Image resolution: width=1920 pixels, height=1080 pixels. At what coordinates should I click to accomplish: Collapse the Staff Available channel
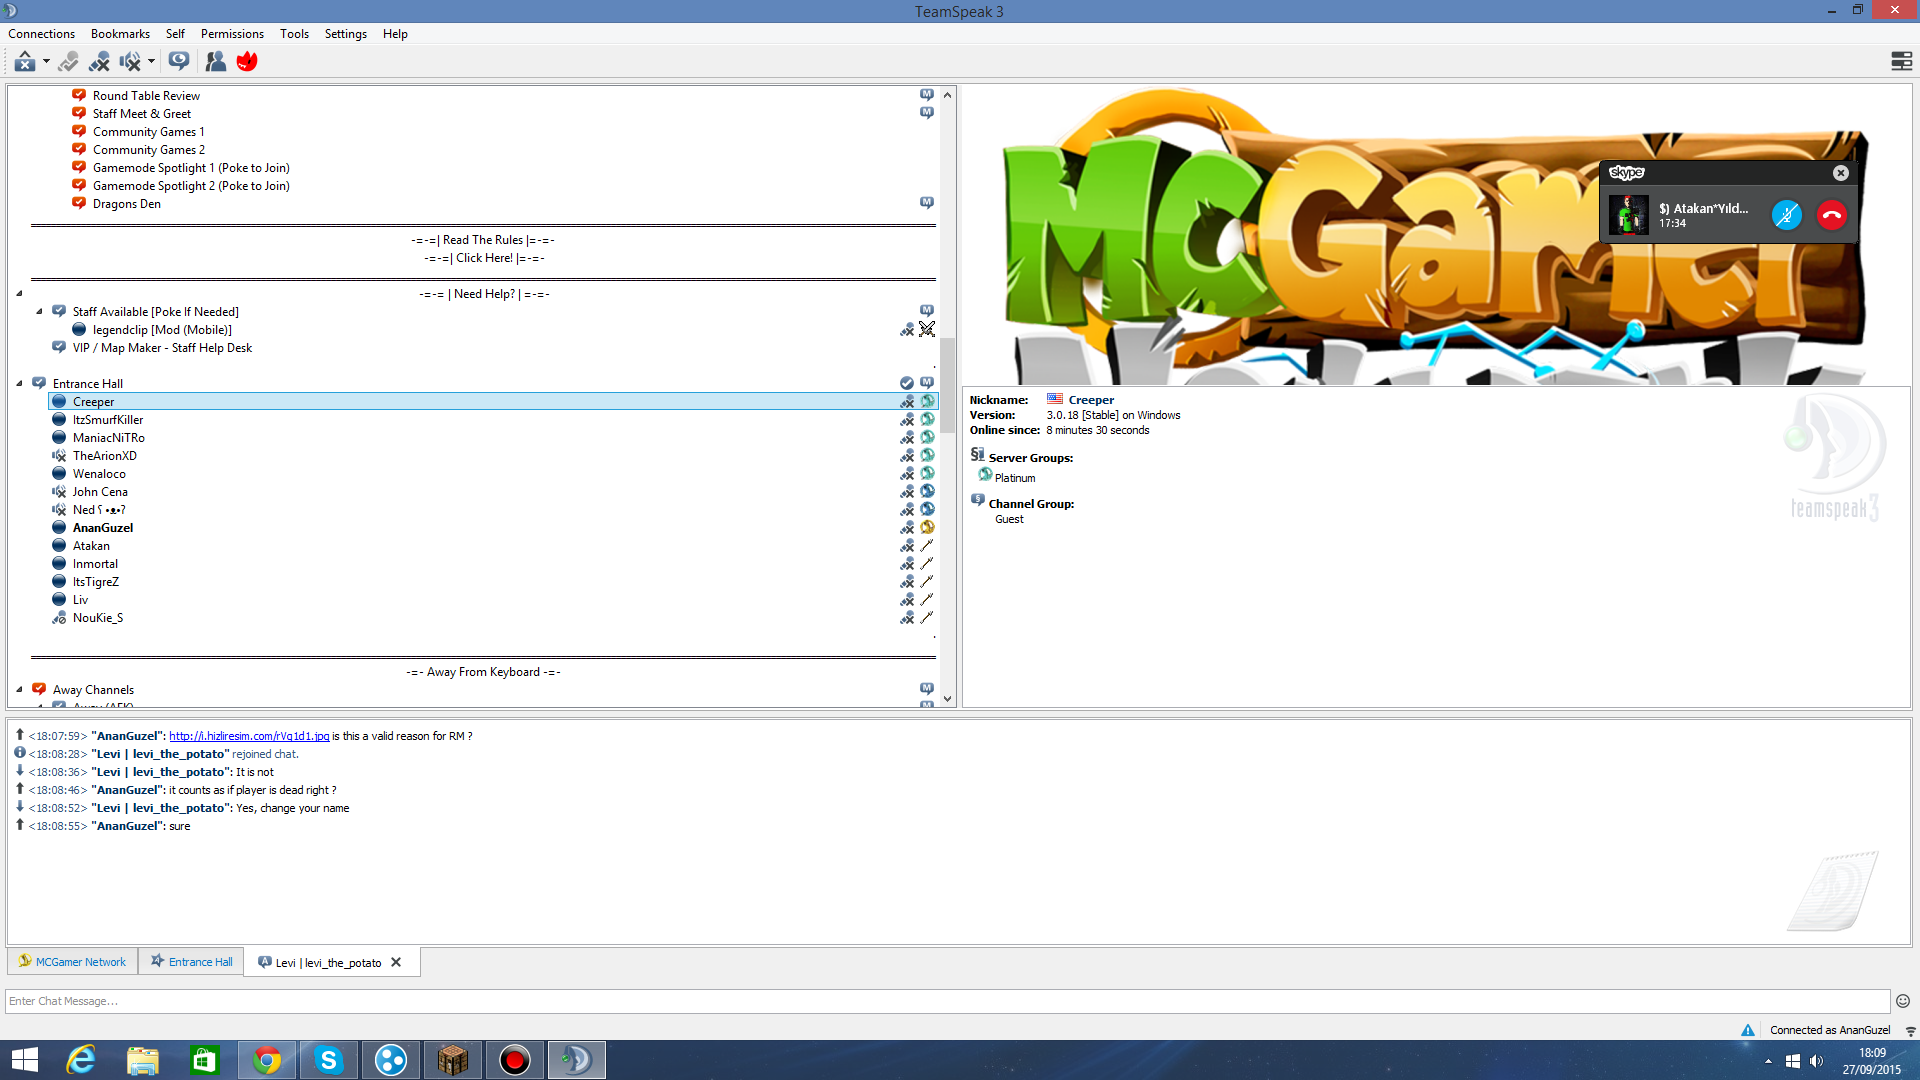pyautogui.click(x=39, y=312)
